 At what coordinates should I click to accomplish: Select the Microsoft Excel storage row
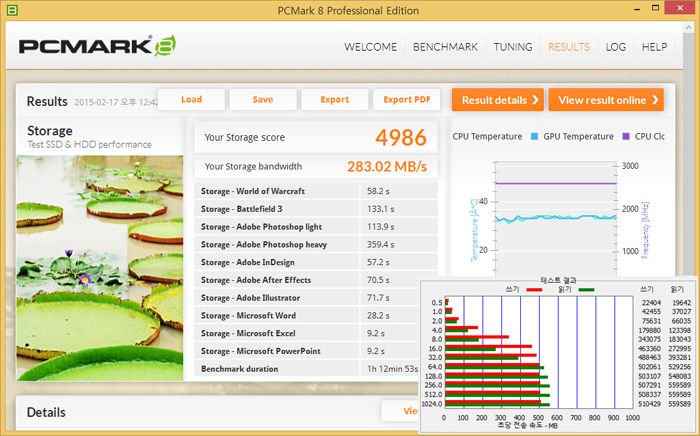pos(308,333)
